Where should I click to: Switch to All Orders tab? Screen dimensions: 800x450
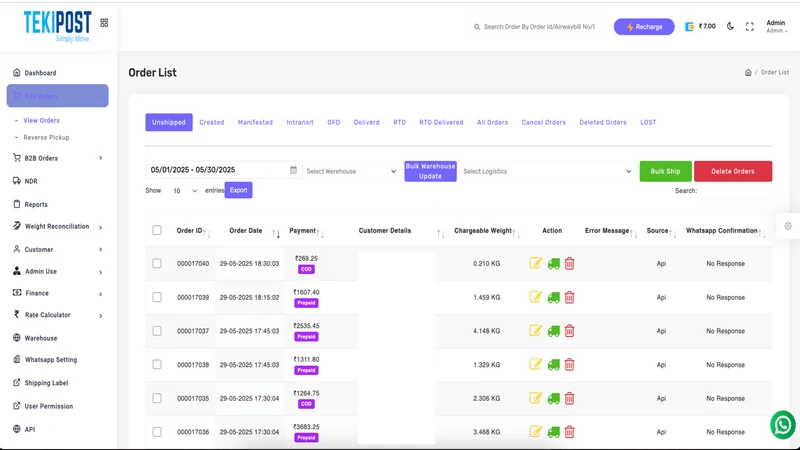click(492, 122)
